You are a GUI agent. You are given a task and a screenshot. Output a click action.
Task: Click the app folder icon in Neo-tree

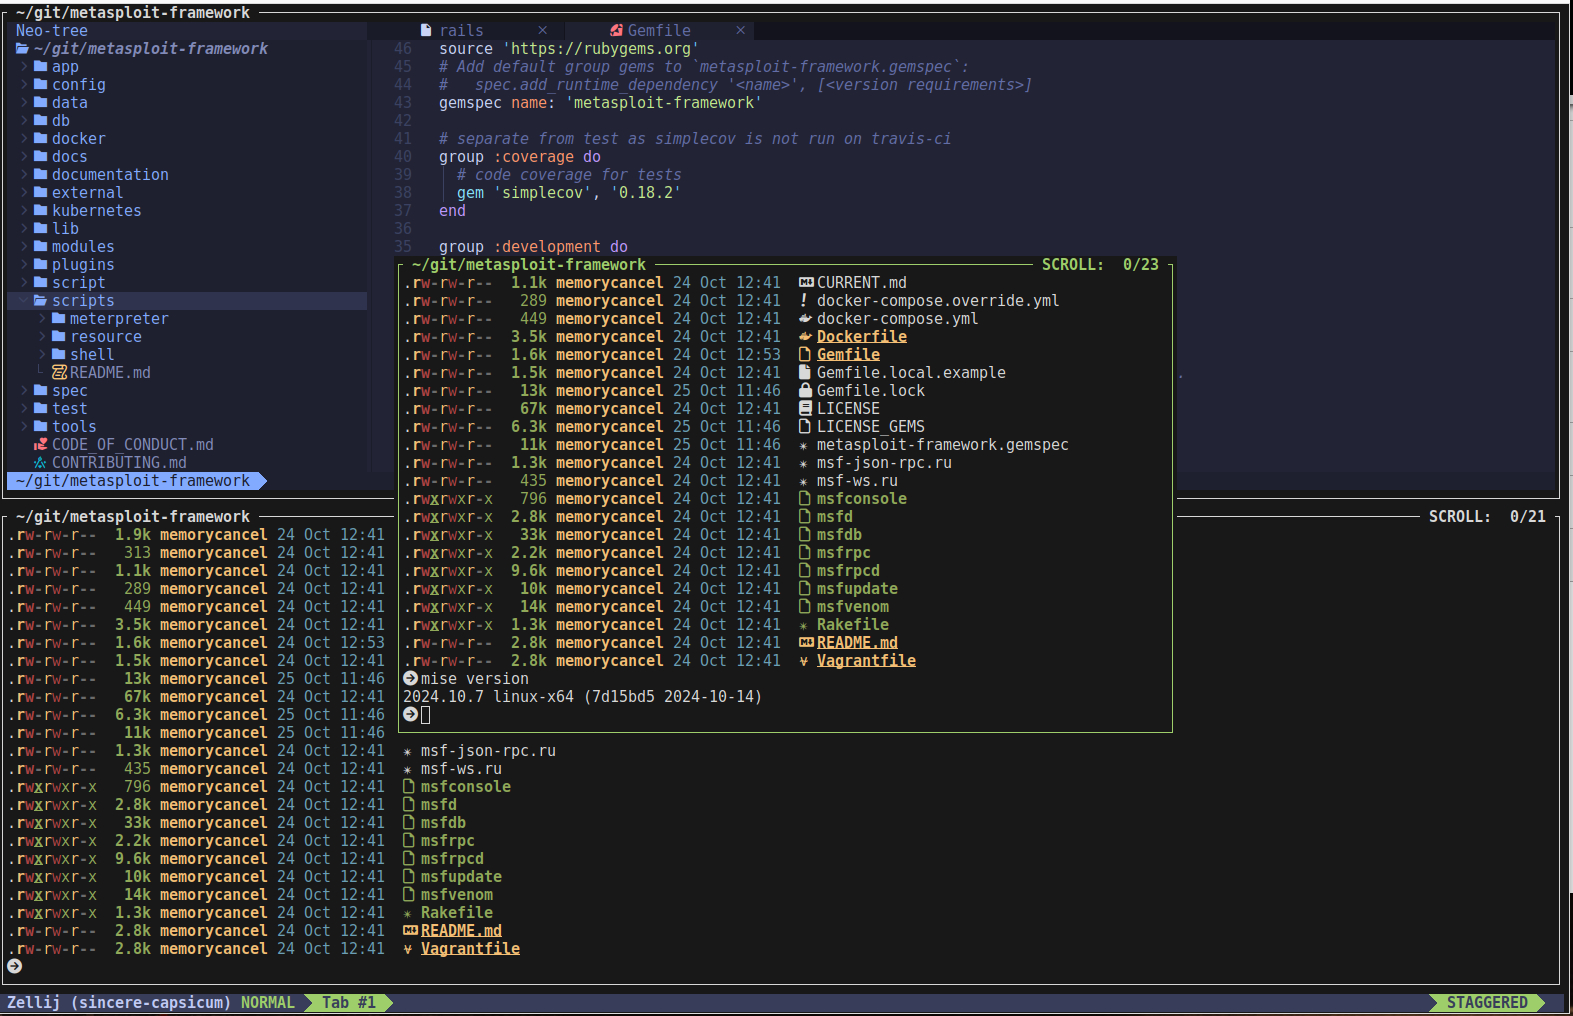(41, 67)
